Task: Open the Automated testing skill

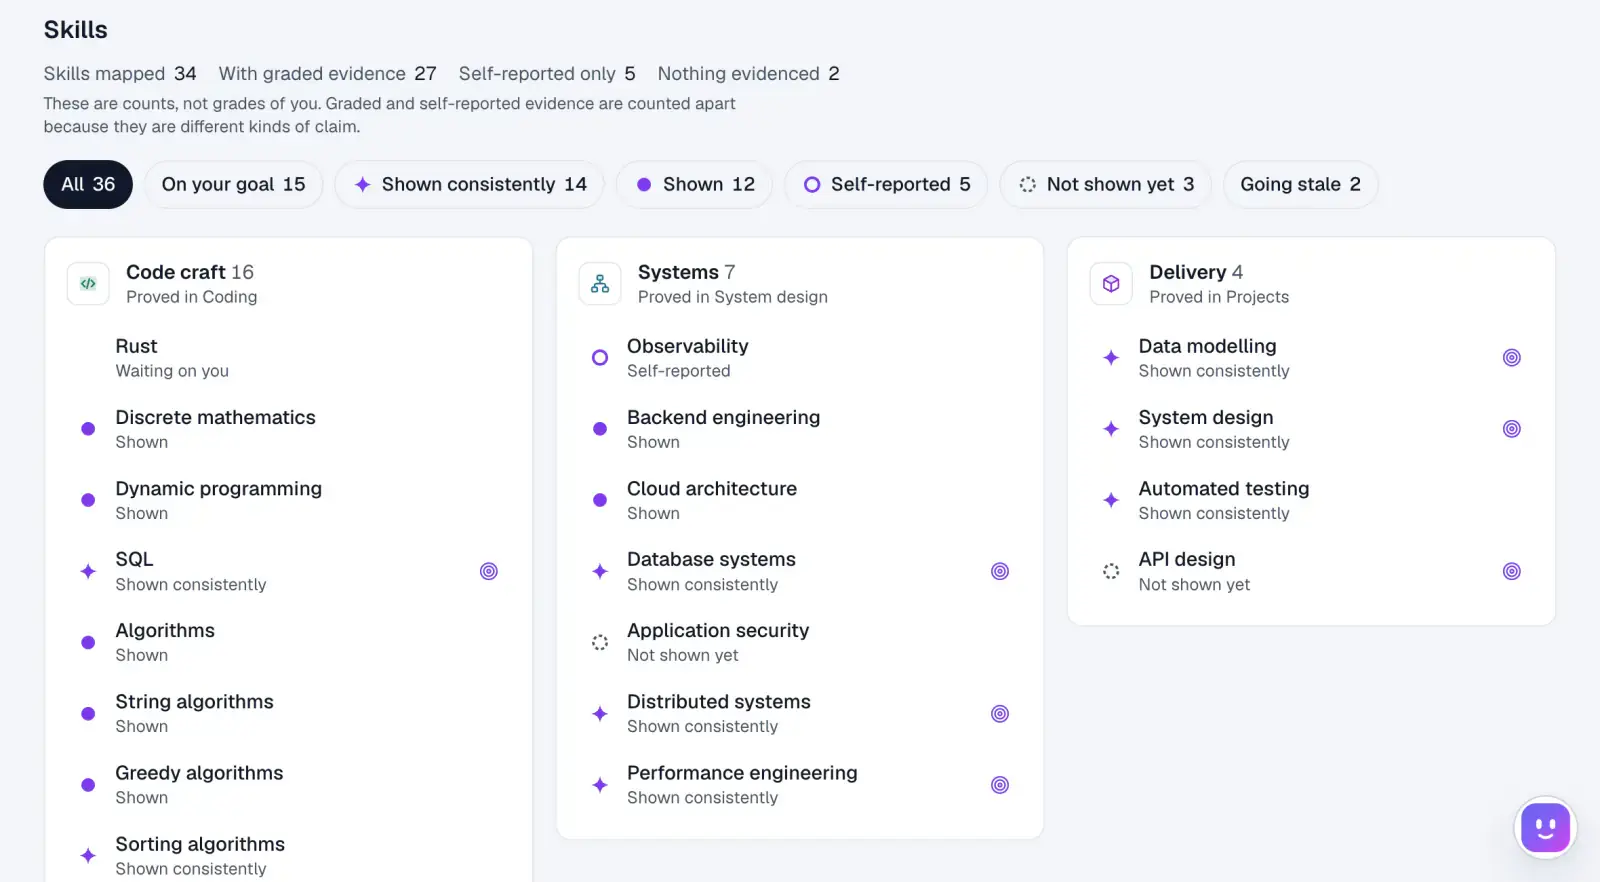Action: (1312, 500)
